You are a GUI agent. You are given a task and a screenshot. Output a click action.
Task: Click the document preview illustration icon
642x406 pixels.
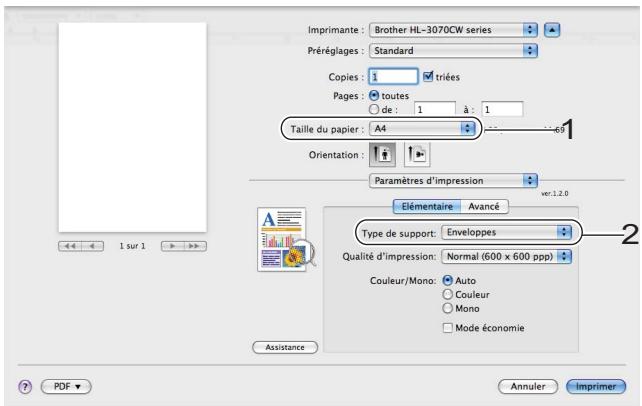(286, 240)
